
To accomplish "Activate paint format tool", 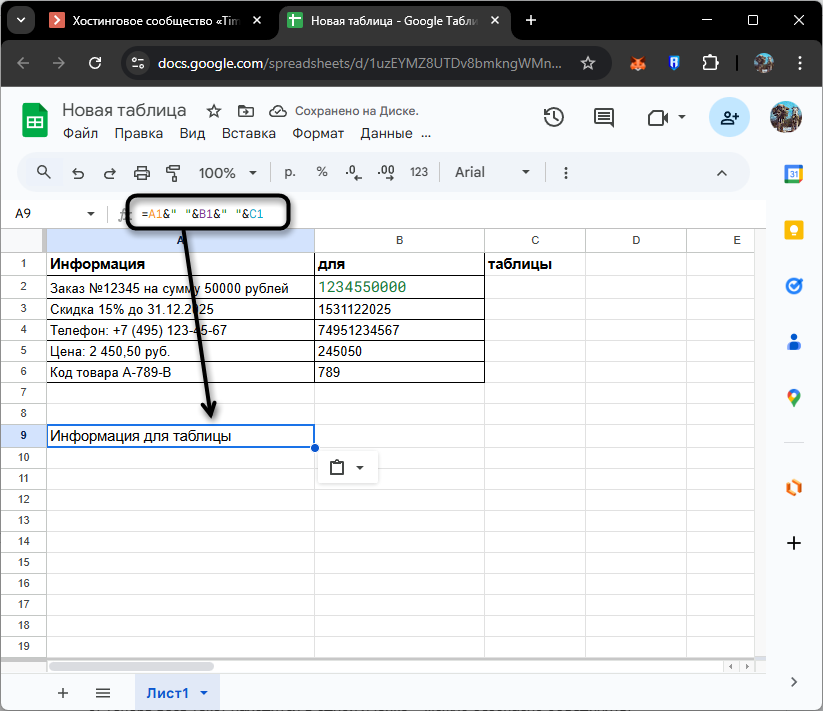I will pyautogui.click(x=173, y=173).
